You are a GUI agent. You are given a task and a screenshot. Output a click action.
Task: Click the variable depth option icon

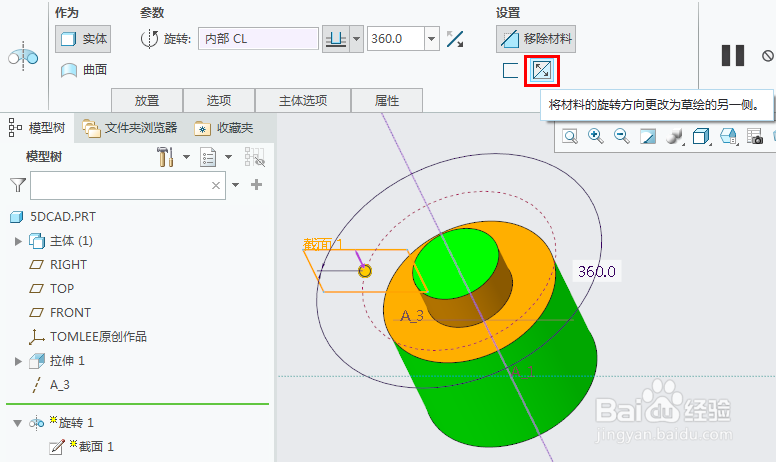click(336, 39)
